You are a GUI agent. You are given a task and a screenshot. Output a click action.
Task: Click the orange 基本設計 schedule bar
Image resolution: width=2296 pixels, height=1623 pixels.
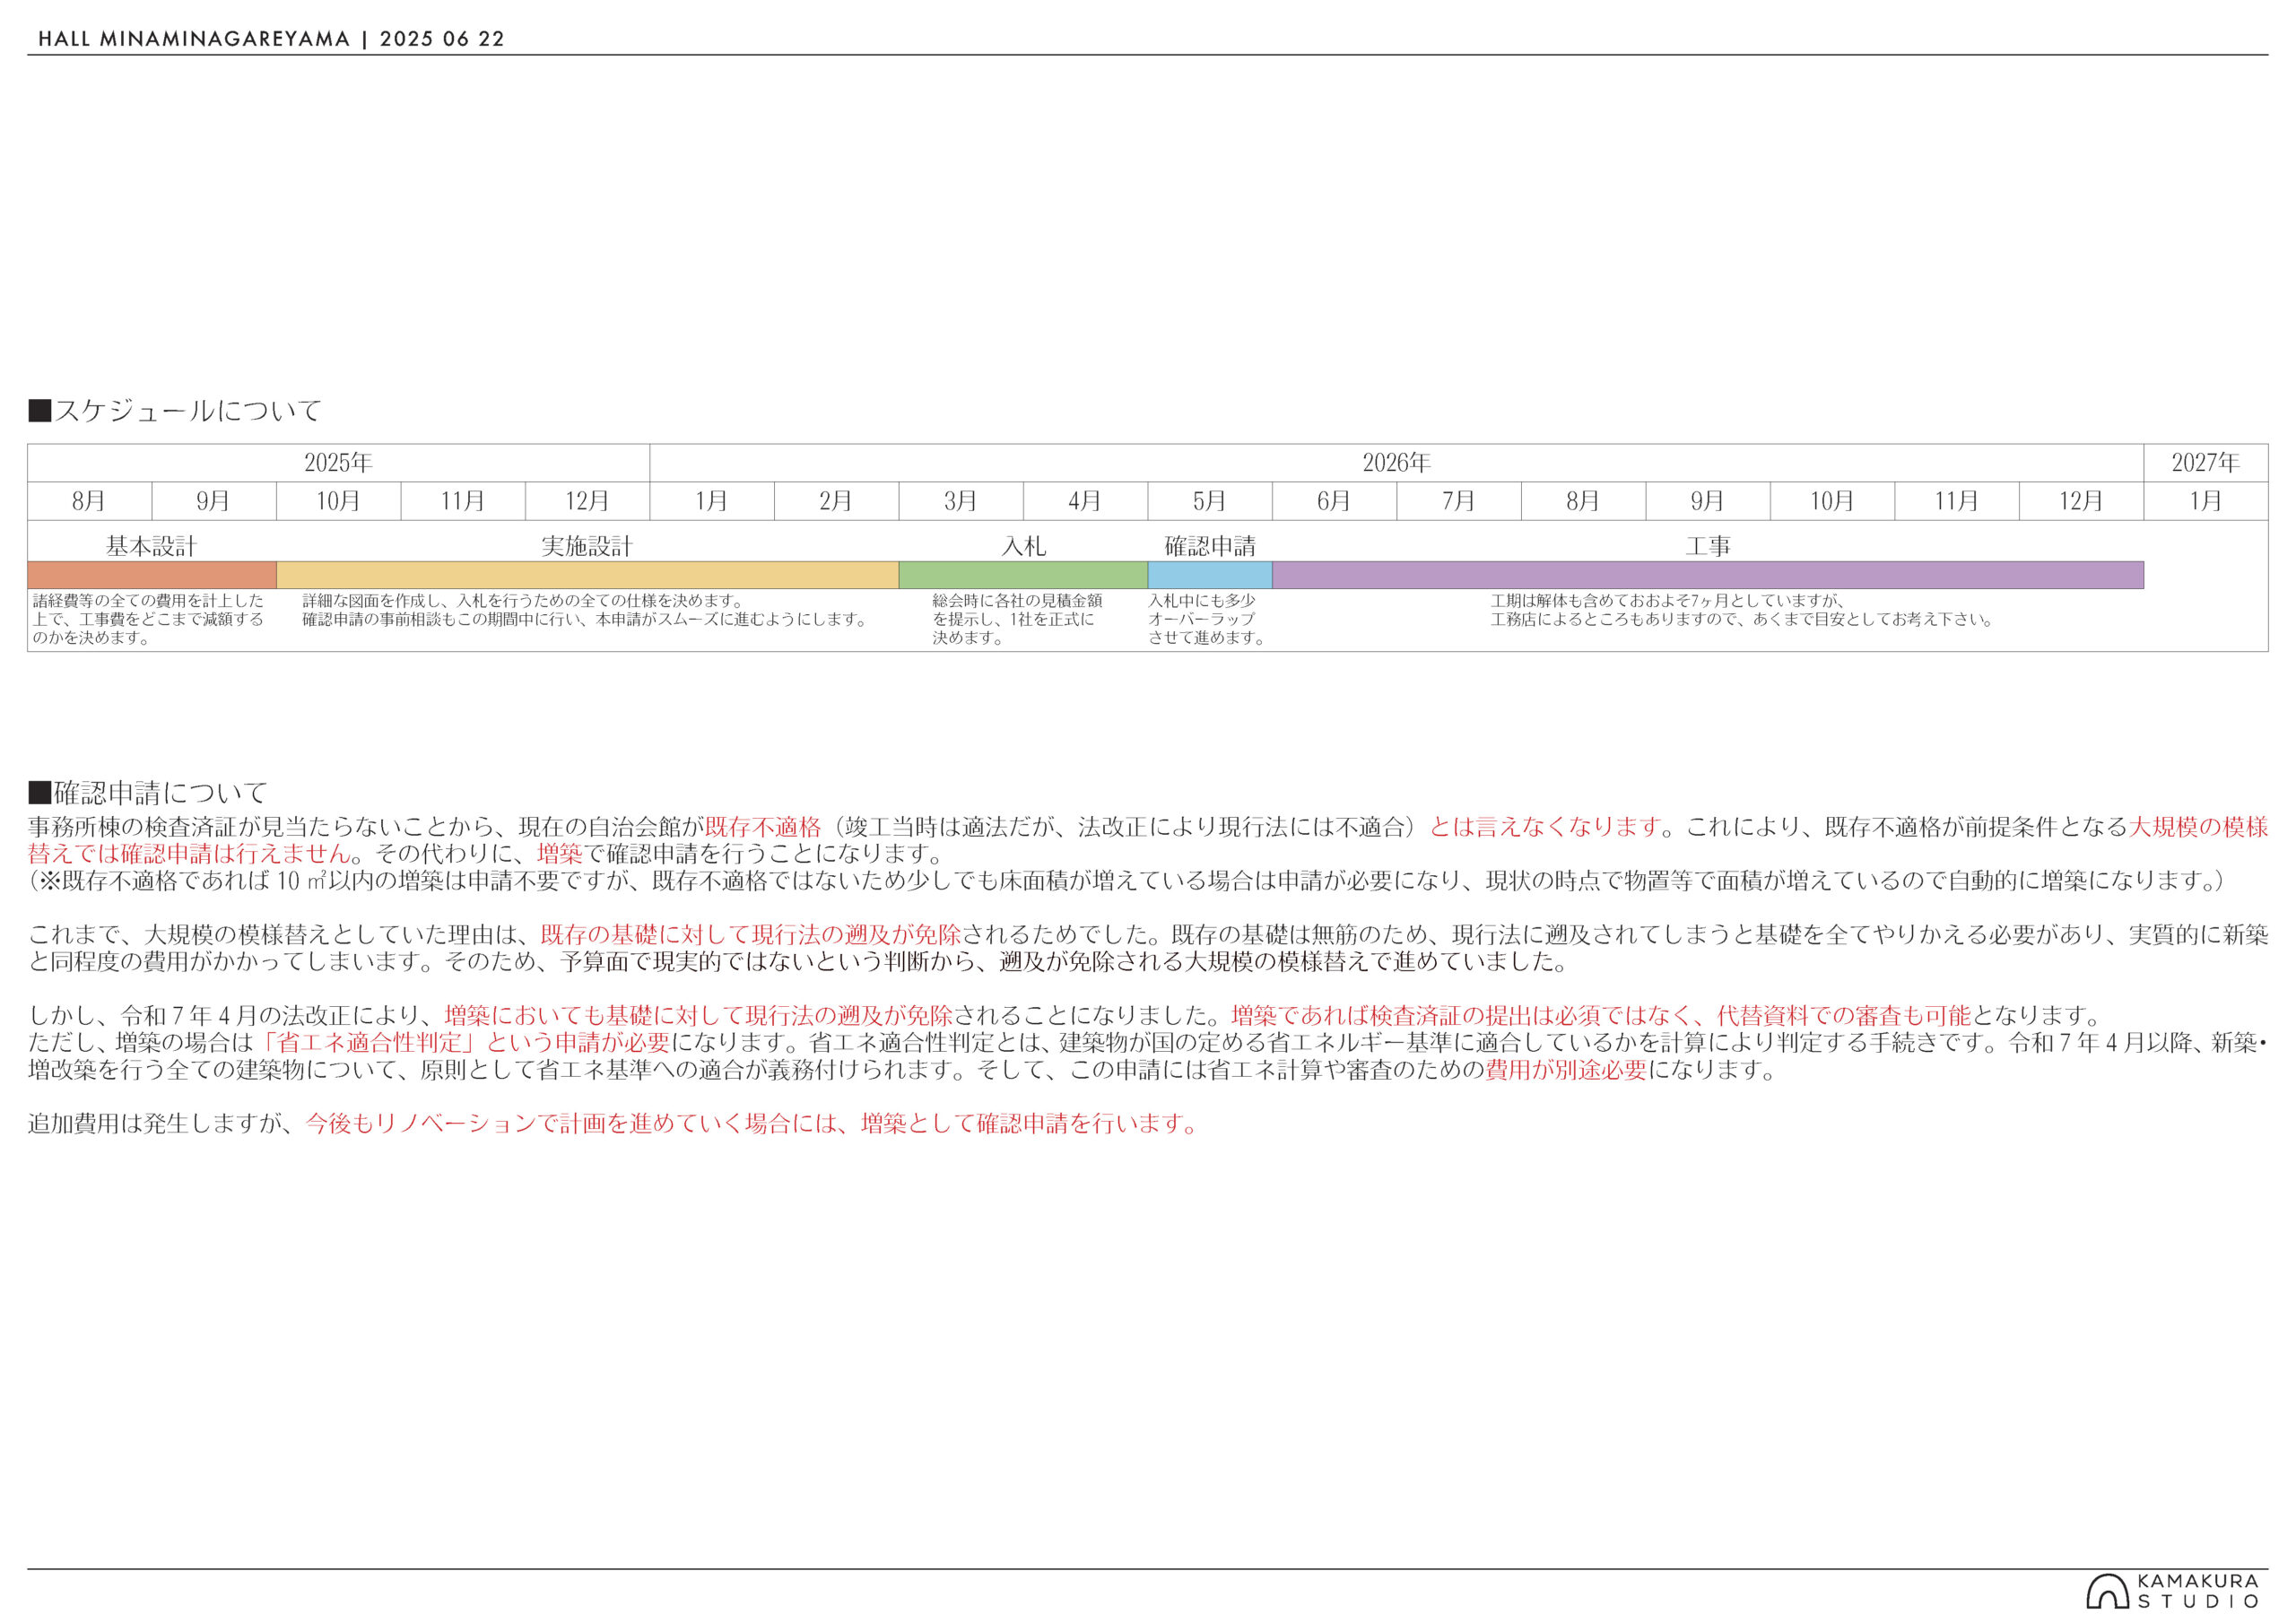152,575
